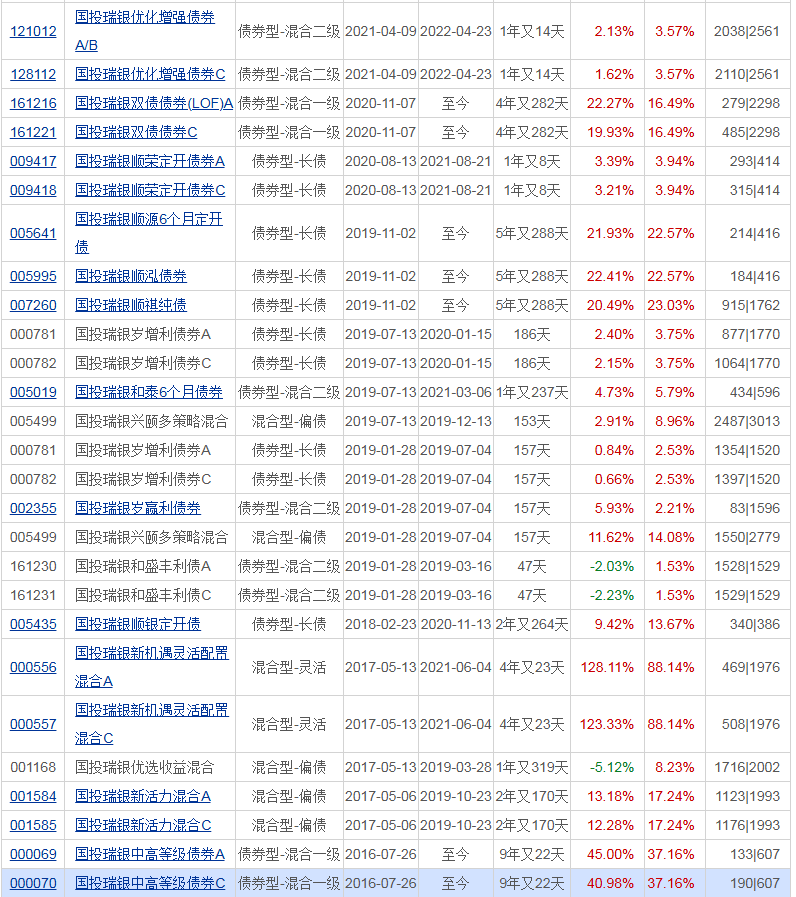Image resolution: width=796 pixels, height=897 pixels.
Task: Select the fund code 161230 text
Action: (x=33, y=567)
